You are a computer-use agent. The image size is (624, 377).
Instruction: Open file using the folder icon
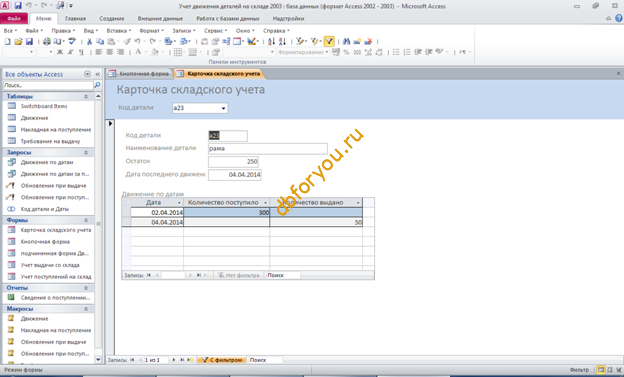coord(18,41)
